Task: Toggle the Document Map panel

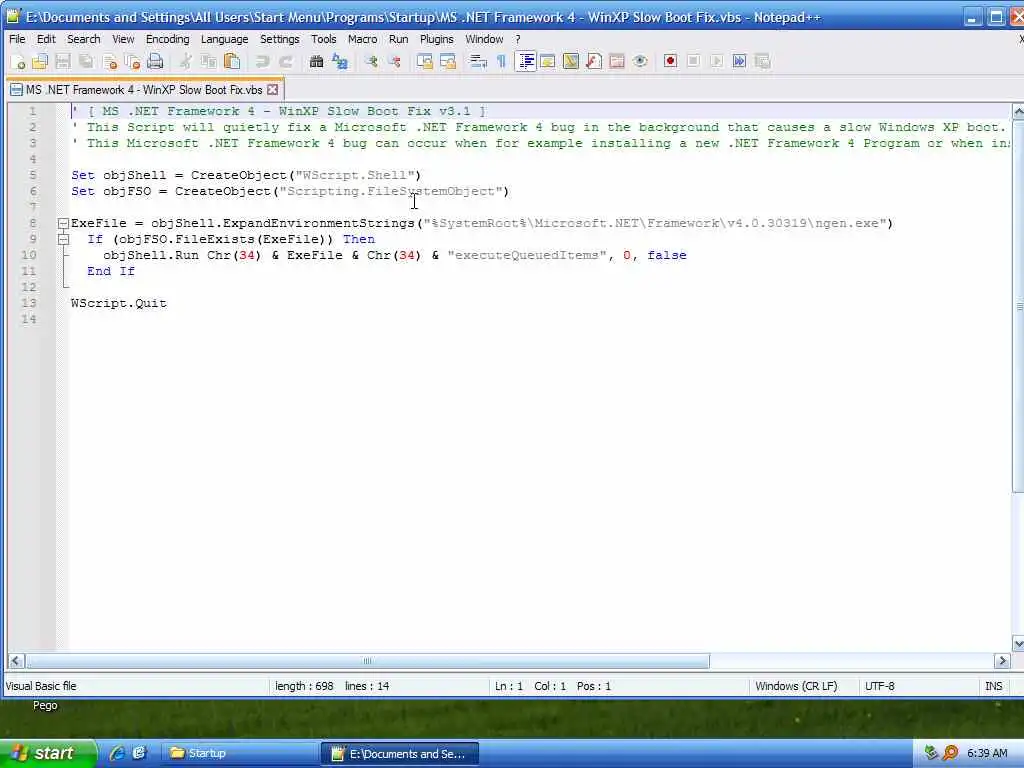Action: [x=571, y=61]
